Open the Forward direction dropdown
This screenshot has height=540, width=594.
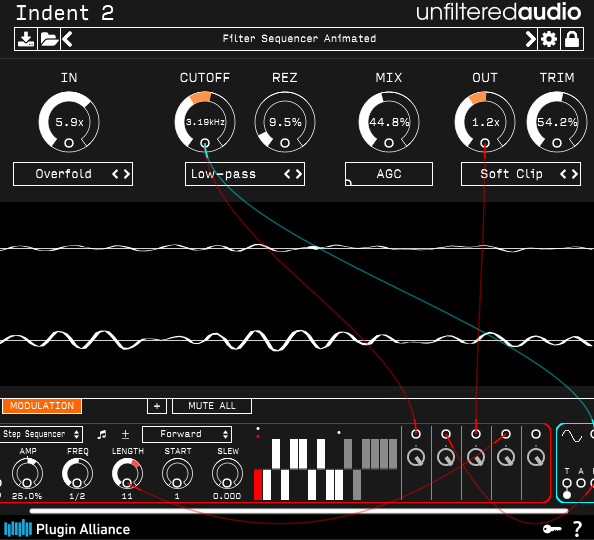[x=187, y=434]
